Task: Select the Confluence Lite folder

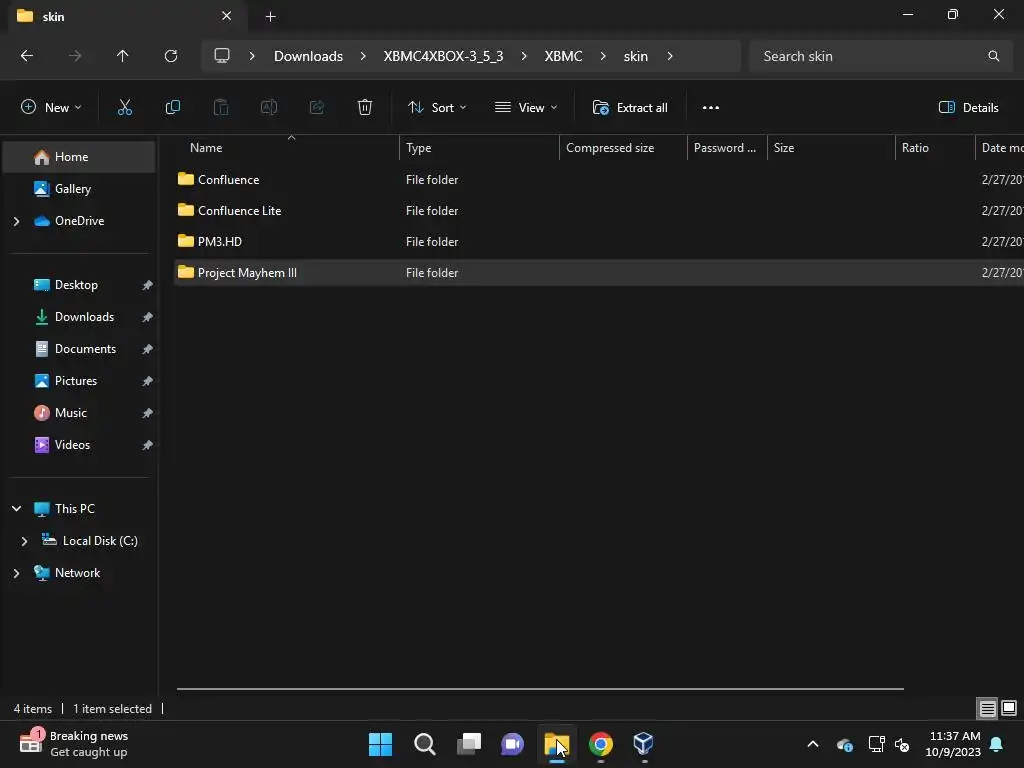Action: point(239,210)
